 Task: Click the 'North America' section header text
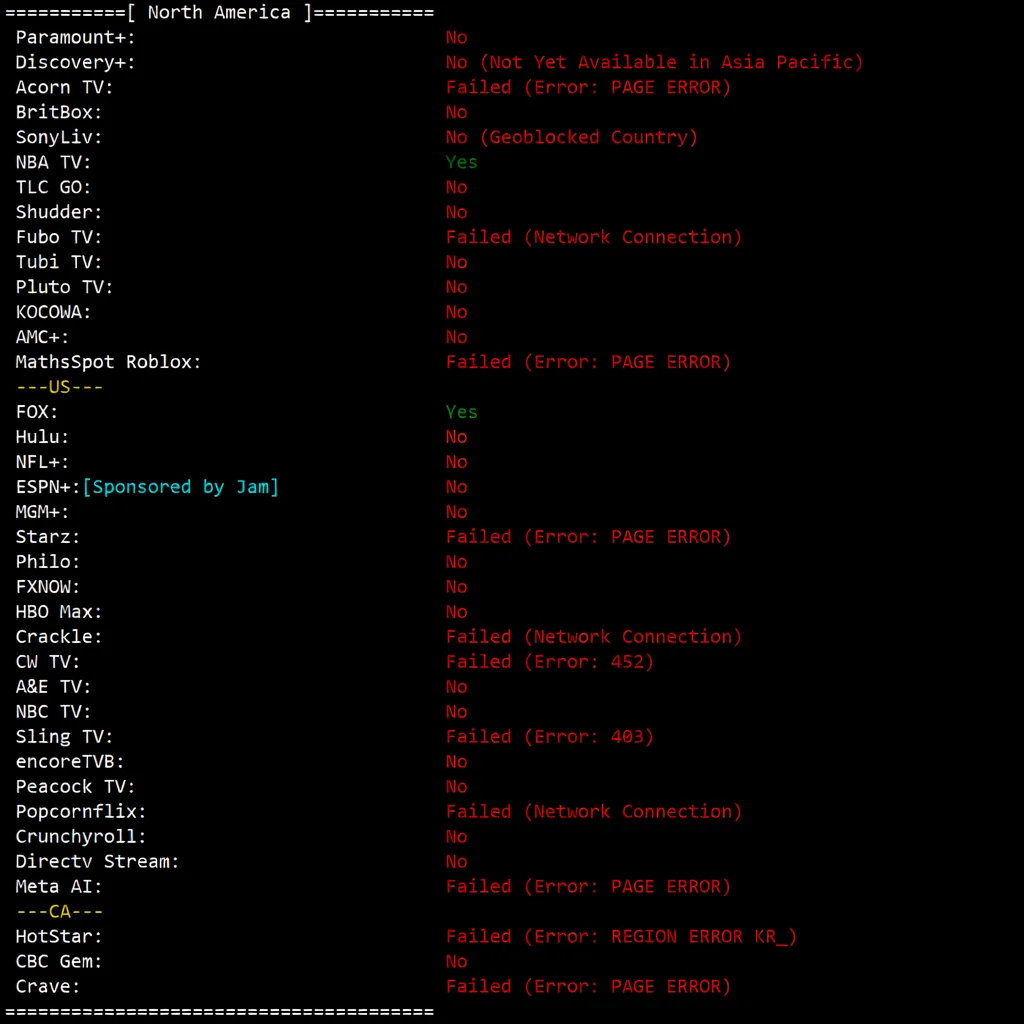219,12
